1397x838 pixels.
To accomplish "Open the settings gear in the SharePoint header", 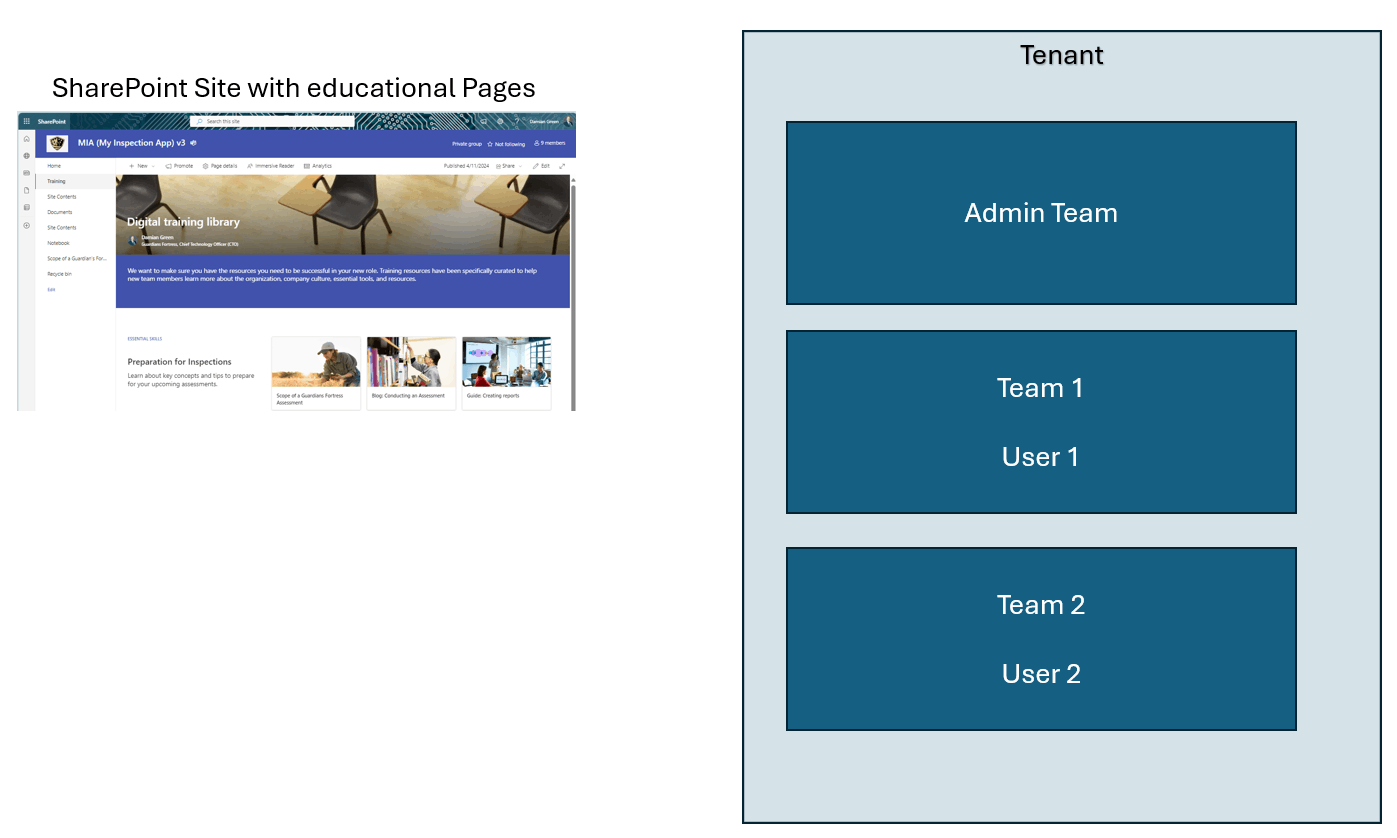I will (x=500, y=121).
